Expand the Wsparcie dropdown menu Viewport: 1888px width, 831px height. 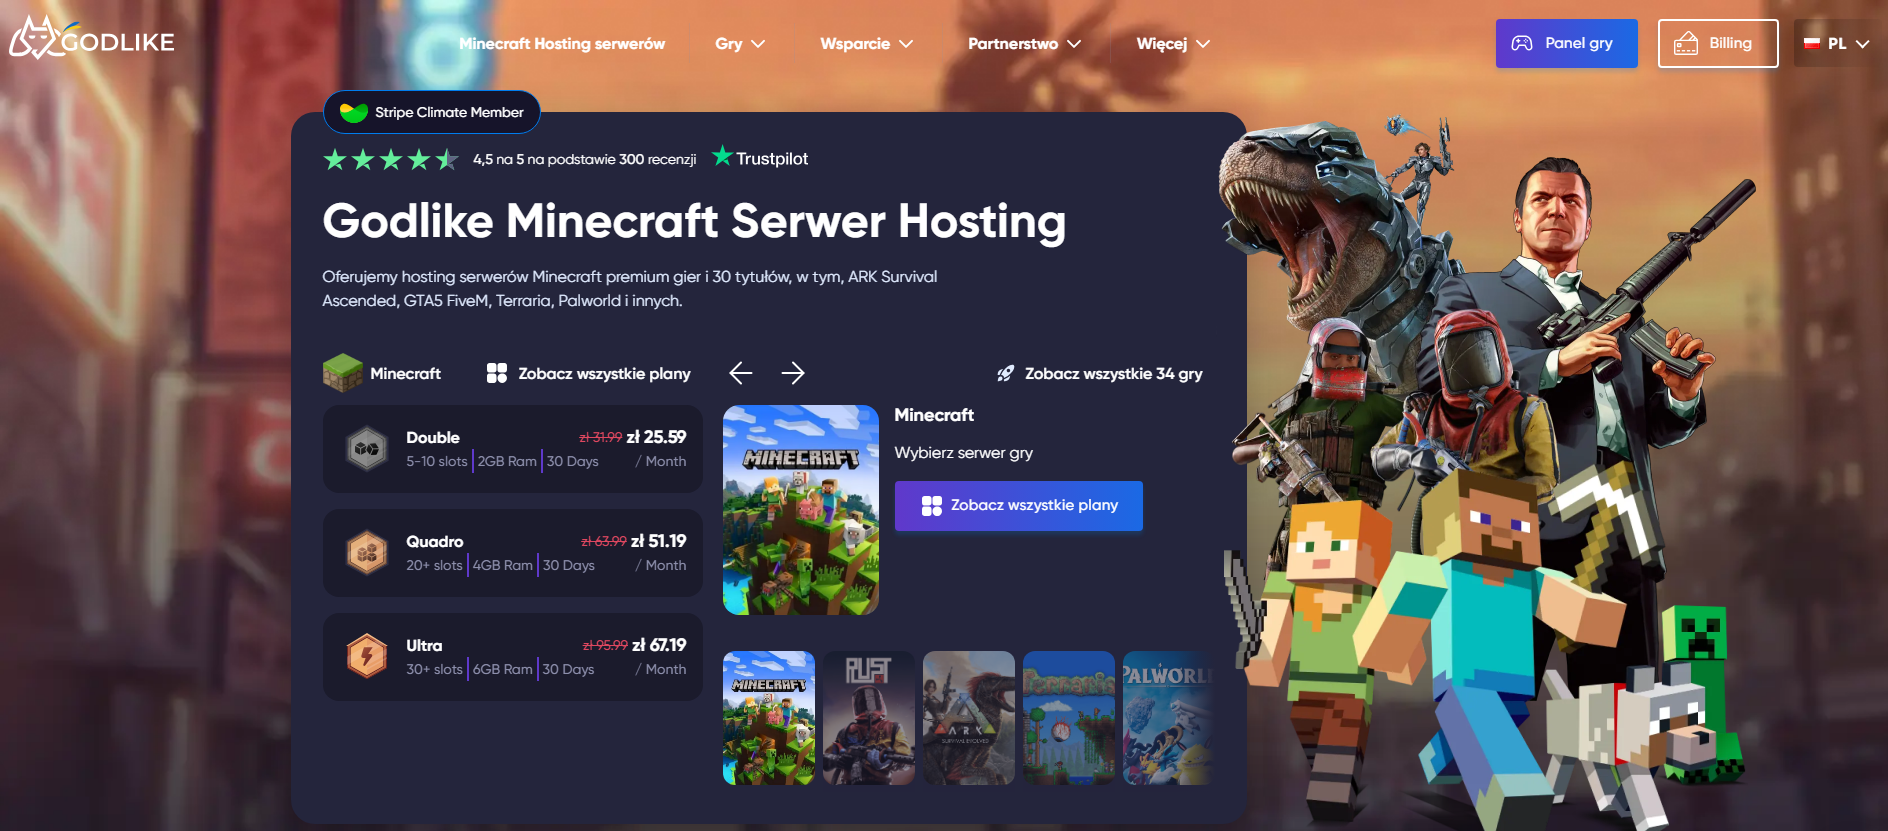pos(866,44)
